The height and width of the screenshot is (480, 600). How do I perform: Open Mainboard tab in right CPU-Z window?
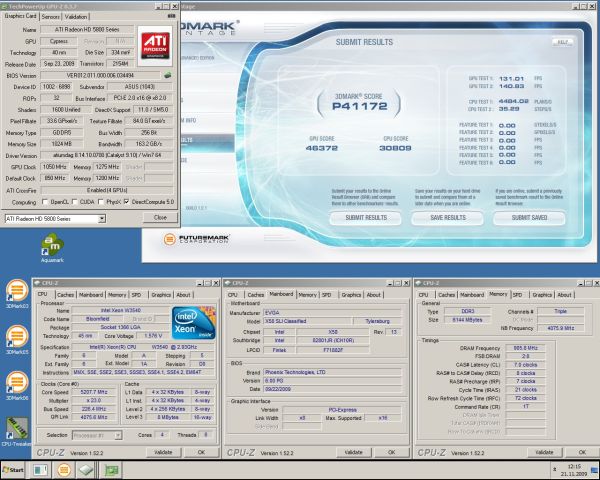click(x=472, y=295)
